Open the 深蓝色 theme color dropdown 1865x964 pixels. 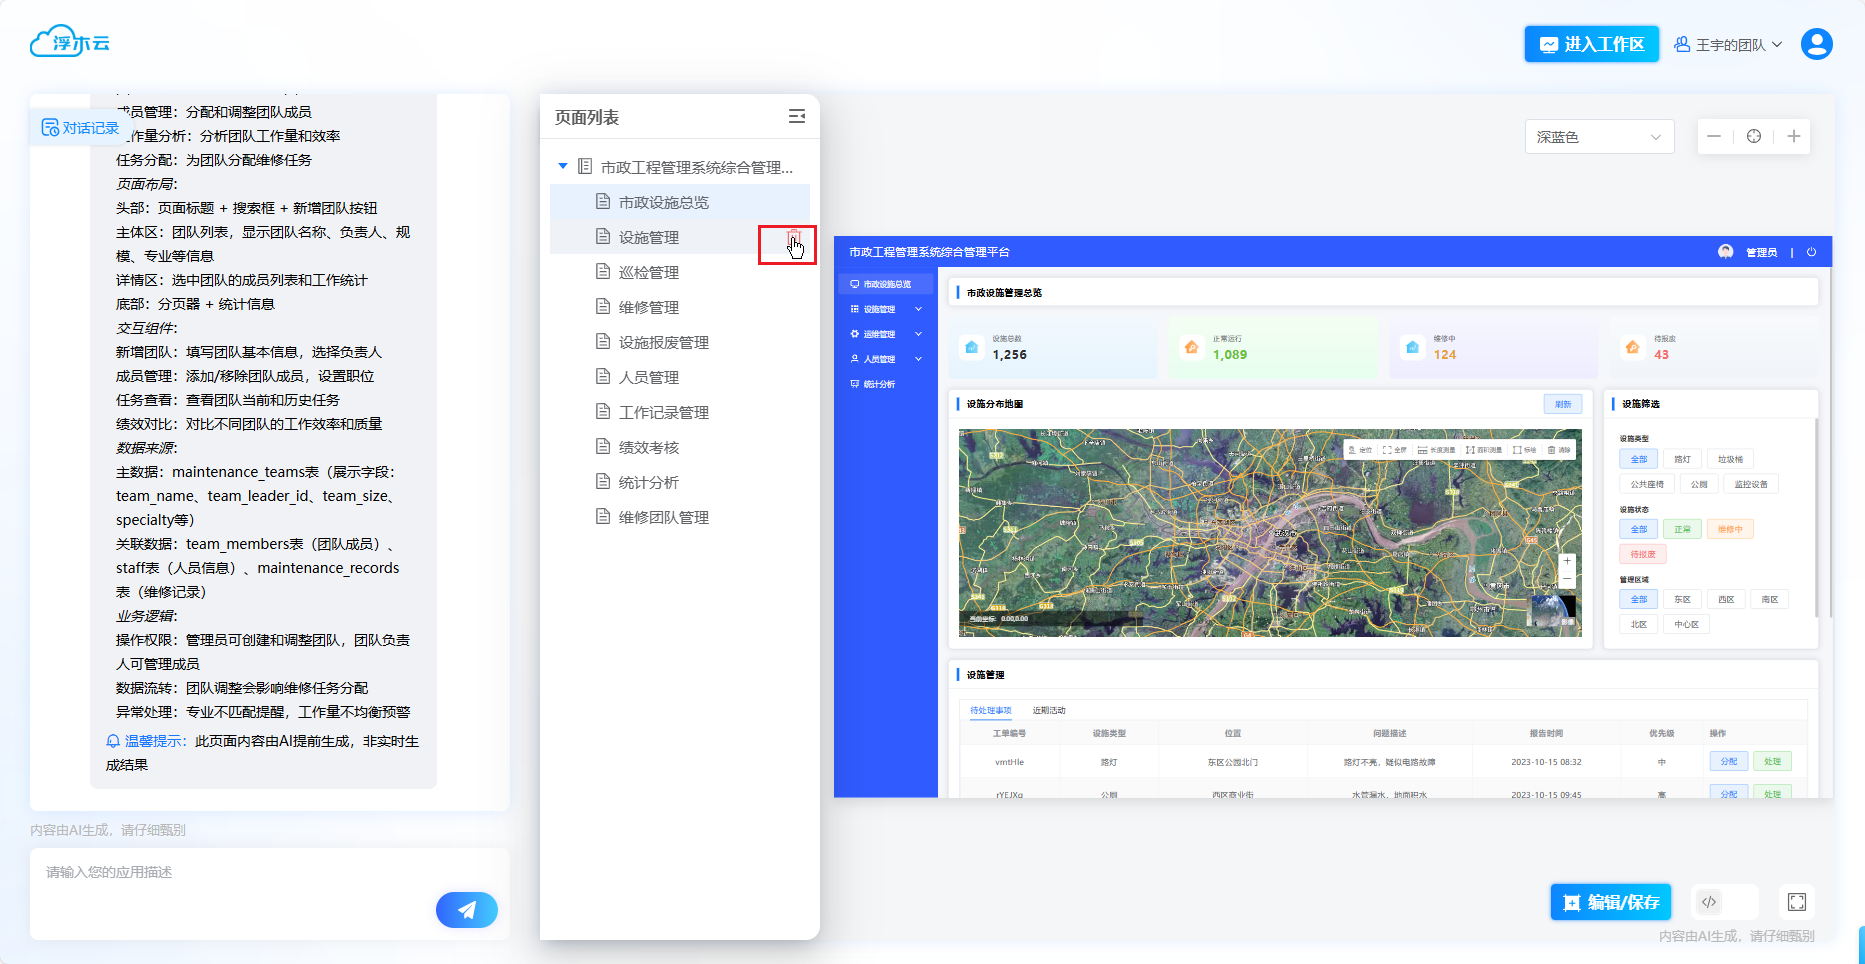1598,137
